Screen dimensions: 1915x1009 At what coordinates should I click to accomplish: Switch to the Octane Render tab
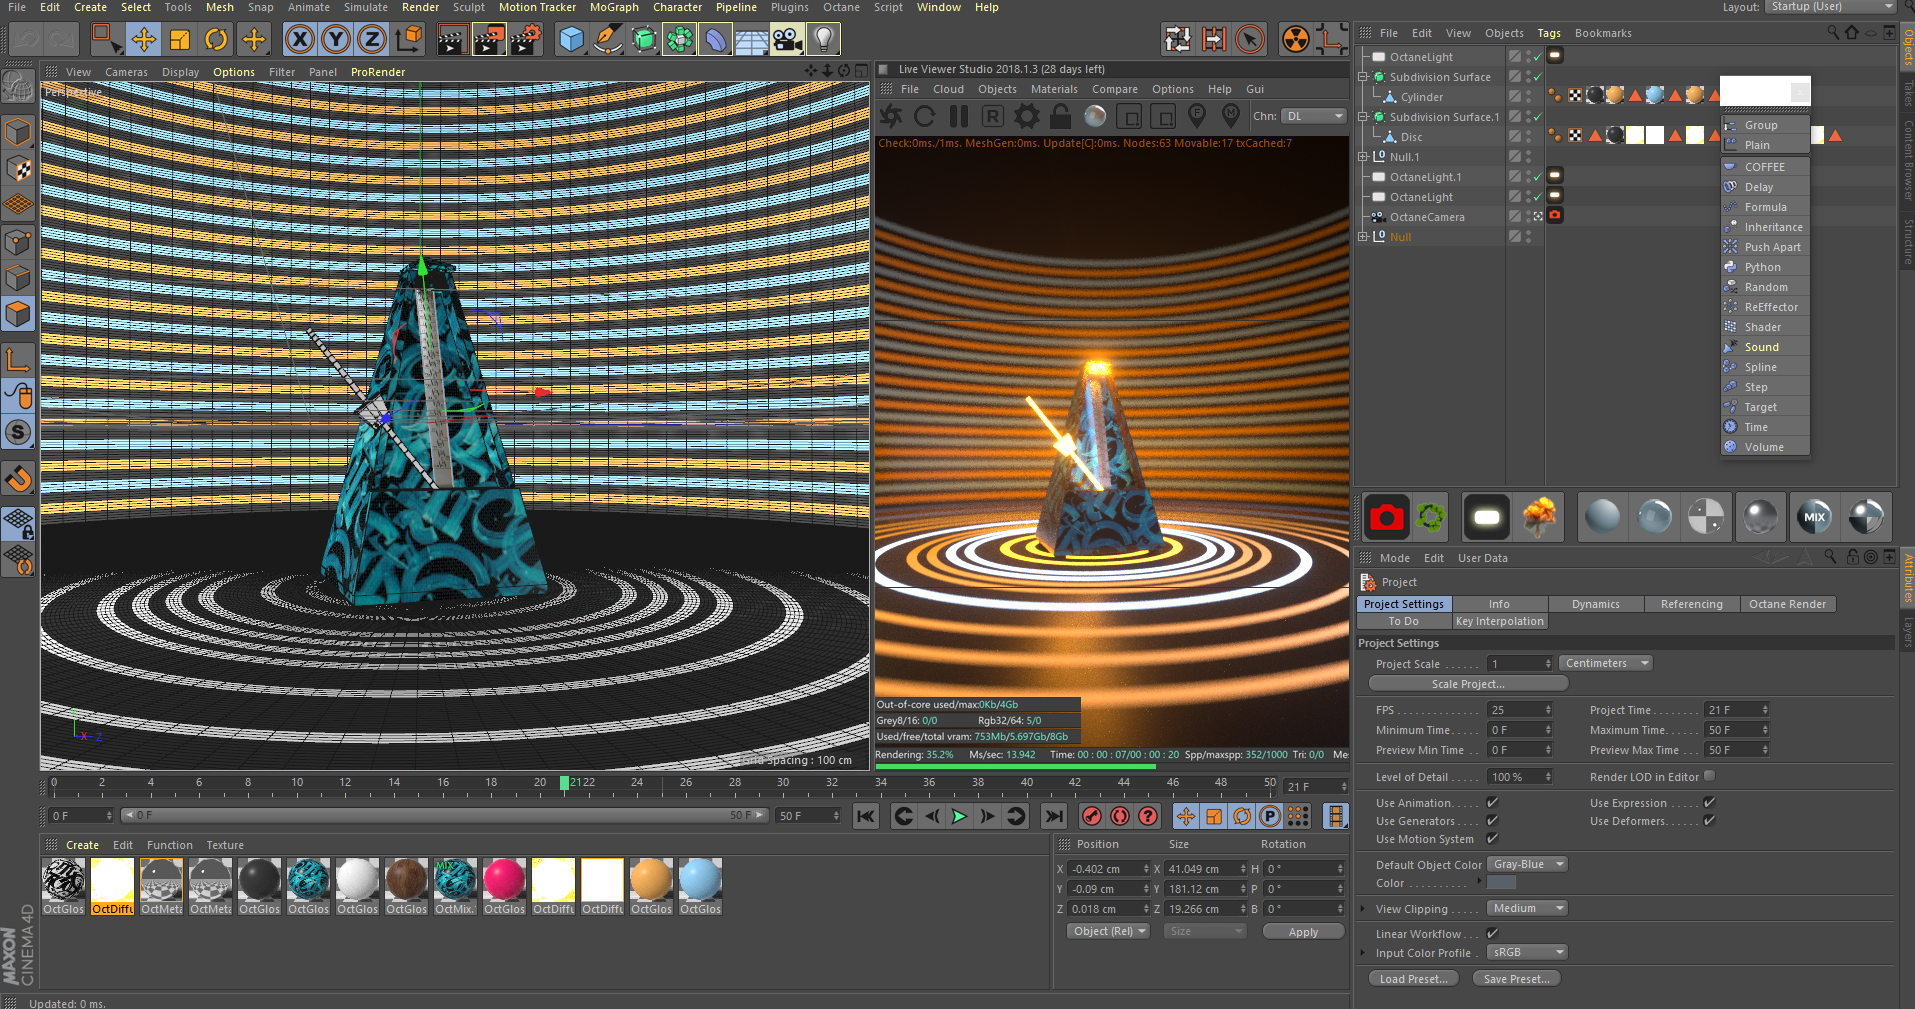(x=1787, y=604)
